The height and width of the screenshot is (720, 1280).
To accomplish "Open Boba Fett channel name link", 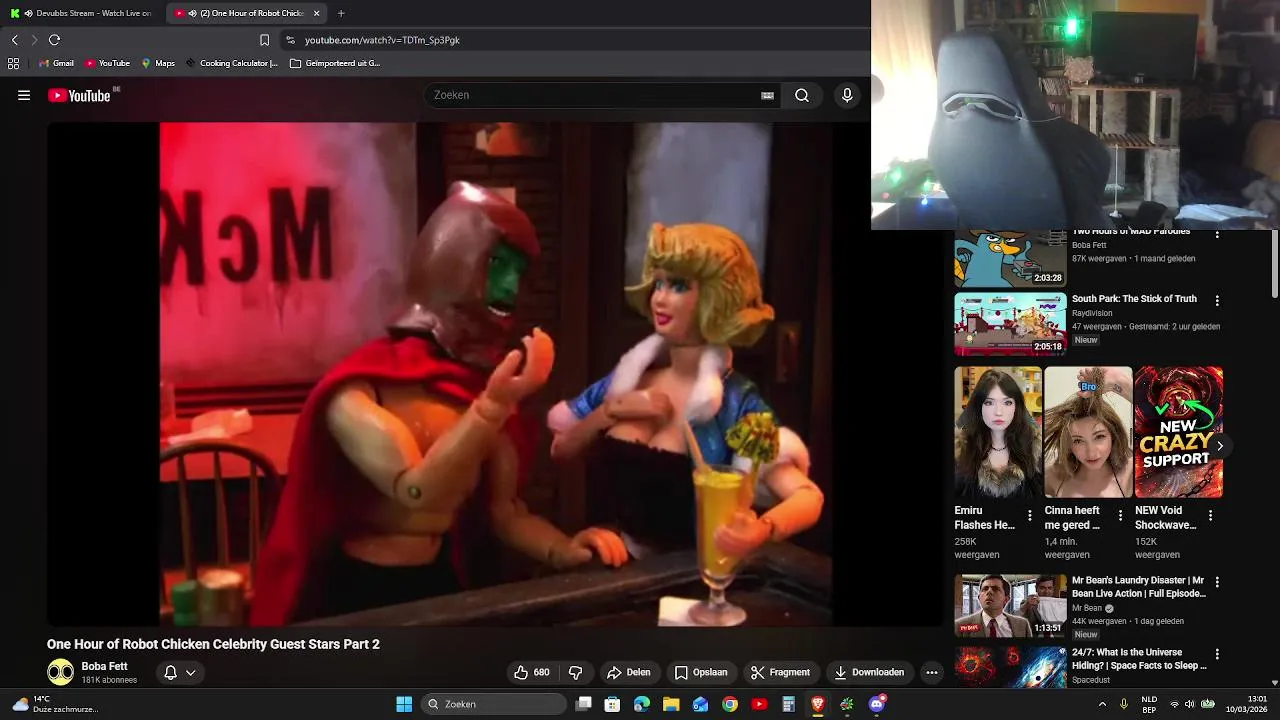I will click(104, 666).
